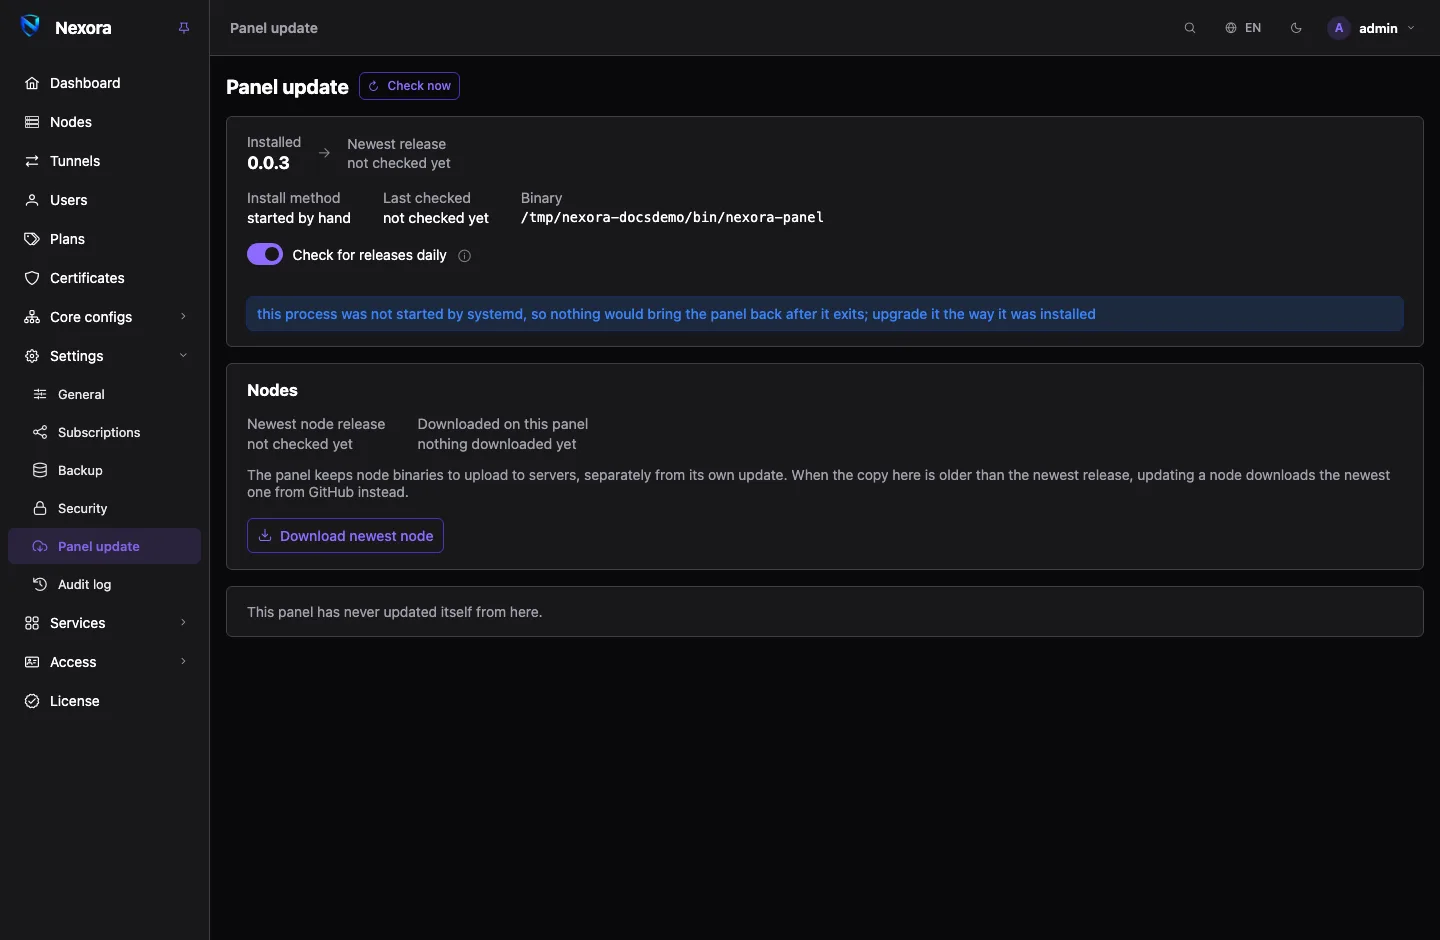Open the Plans page
1440x940 pixels.
[x=105, y=239]
